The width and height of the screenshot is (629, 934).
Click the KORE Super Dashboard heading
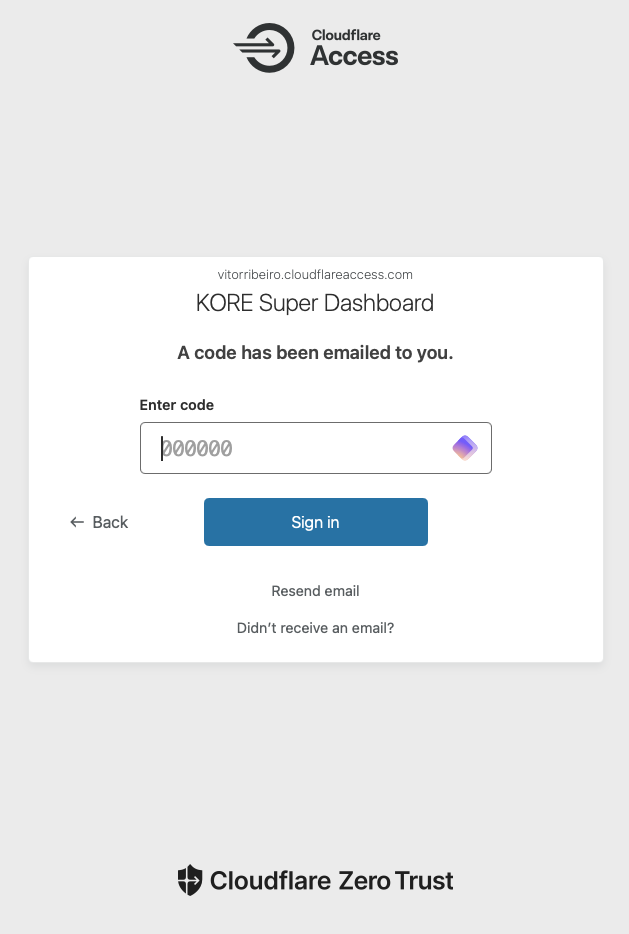[x=315, y=303]
